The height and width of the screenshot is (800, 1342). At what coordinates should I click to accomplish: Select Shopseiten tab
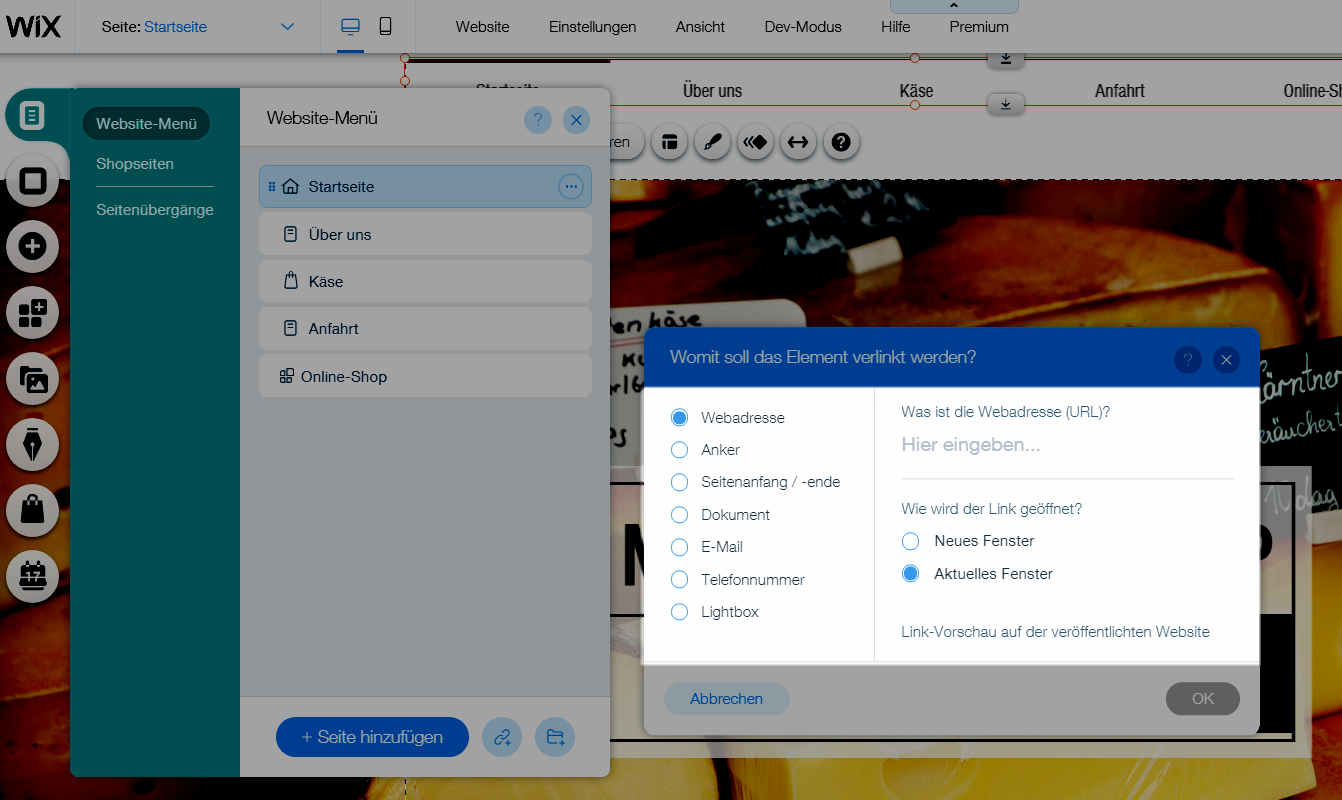(x=135, y=164)
